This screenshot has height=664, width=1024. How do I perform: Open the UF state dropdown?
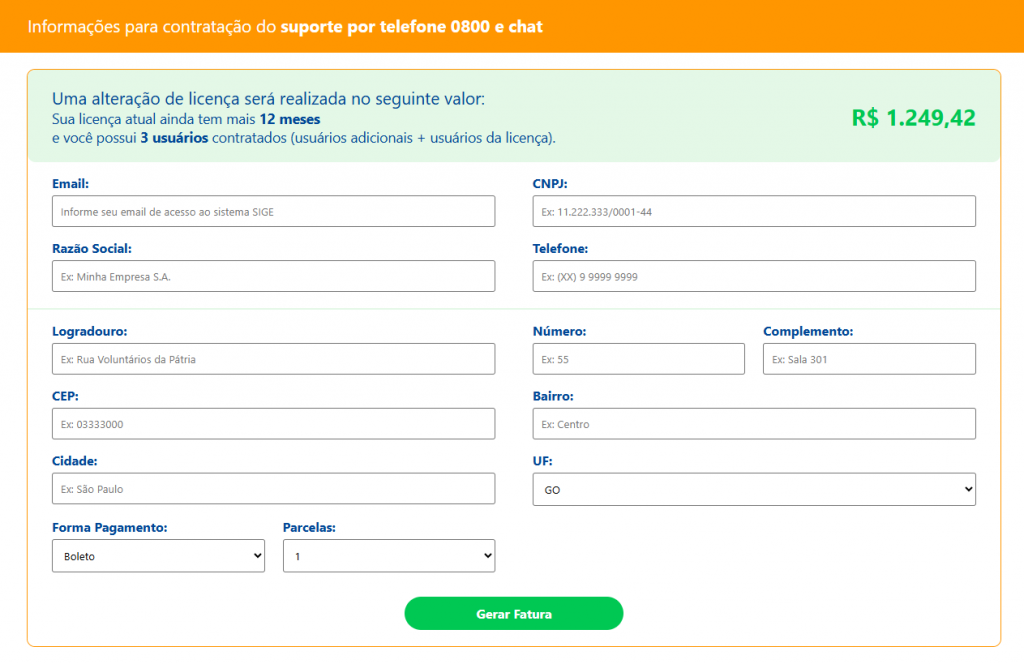click(754, 490)
